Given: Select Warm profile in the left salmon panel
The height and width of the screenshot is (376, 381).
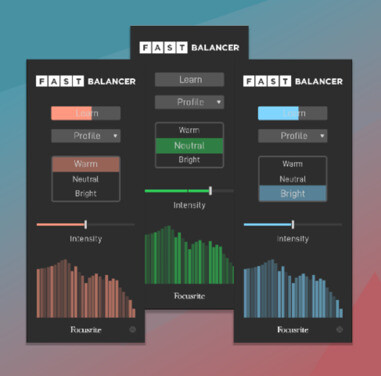Looking at the screenshot, I should point(86,164).
